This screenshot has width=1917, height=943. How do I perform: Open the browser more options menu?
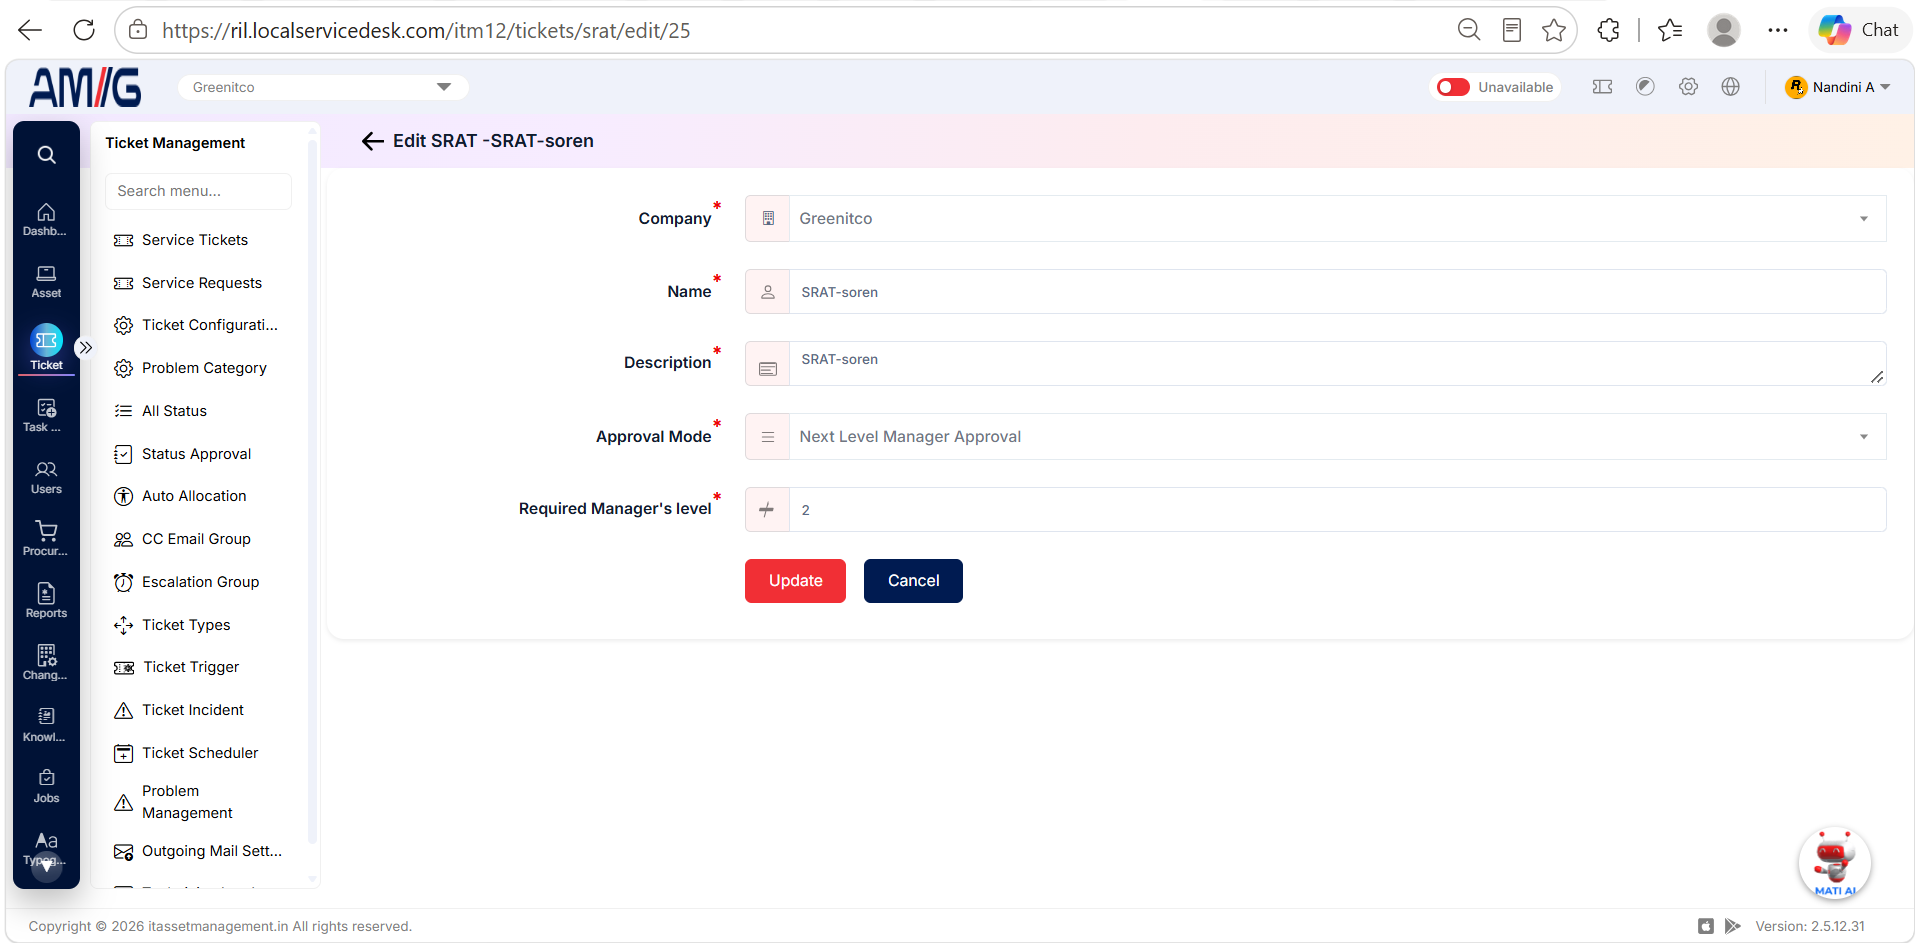click(1777, 30)
